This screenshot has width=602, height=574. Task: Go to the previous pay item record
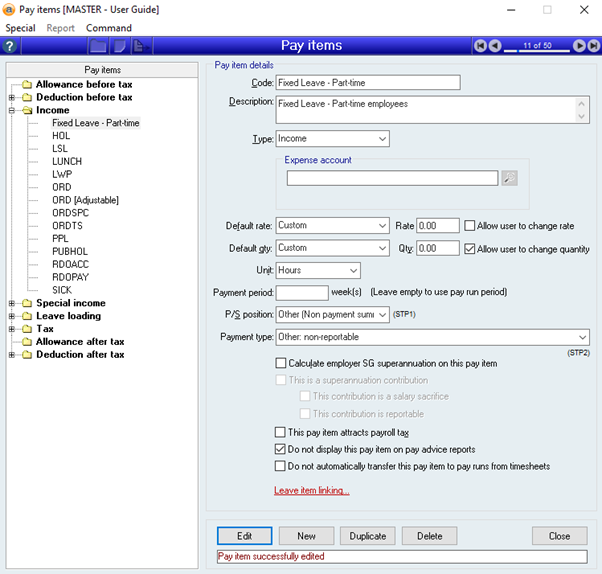pos(496,46)
